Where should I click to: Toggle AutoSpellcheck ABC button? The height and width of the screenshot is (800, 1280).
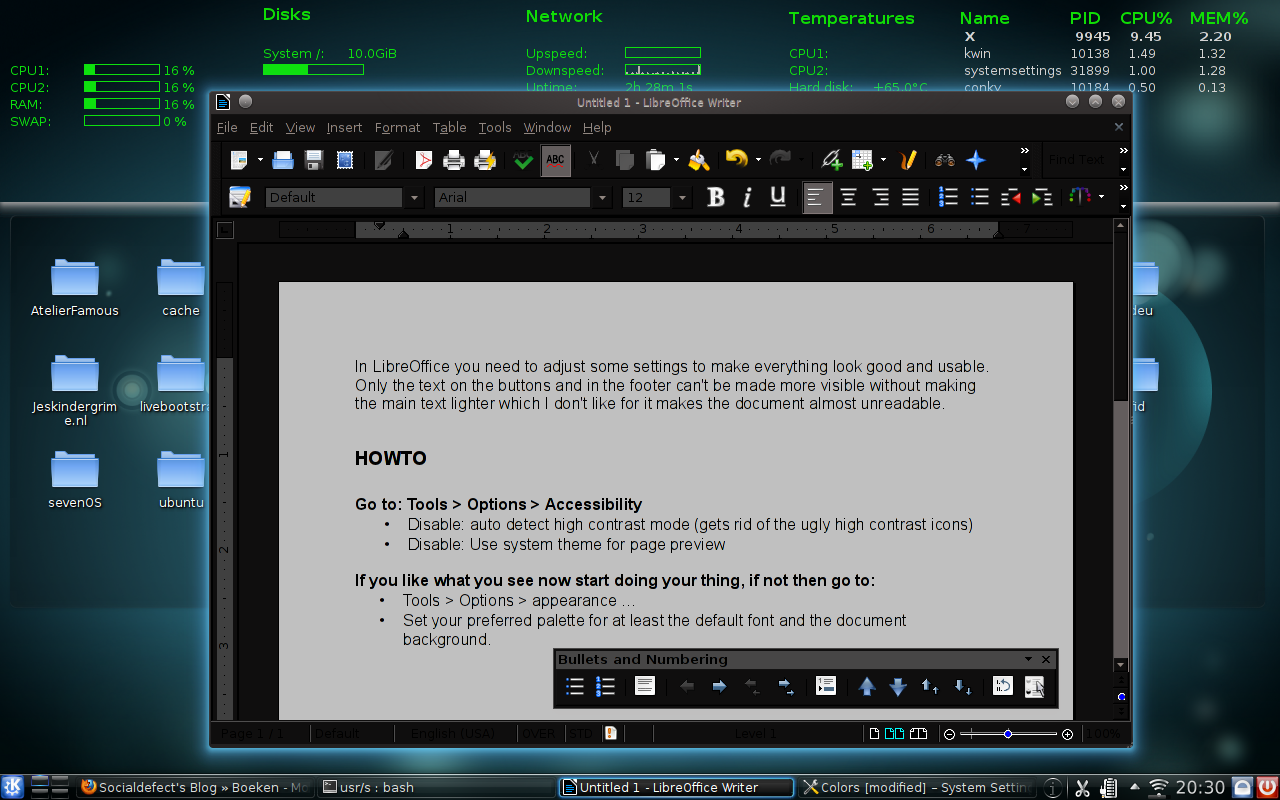[556, 160]
